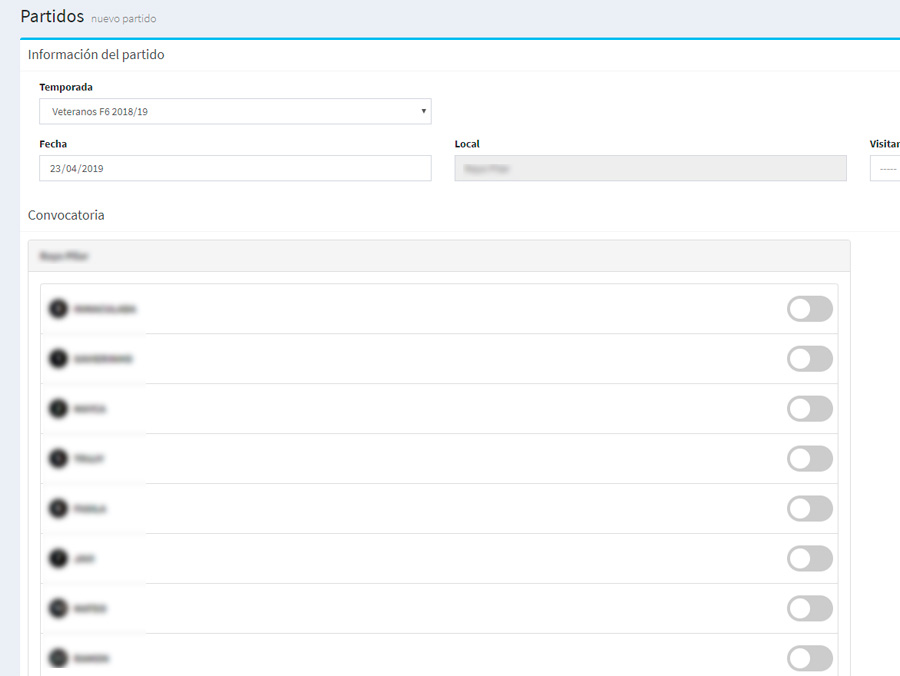The width and height of the screenshot is (900, 676).
Task: Click the second player's name in the list
Action: coord(104,359)
